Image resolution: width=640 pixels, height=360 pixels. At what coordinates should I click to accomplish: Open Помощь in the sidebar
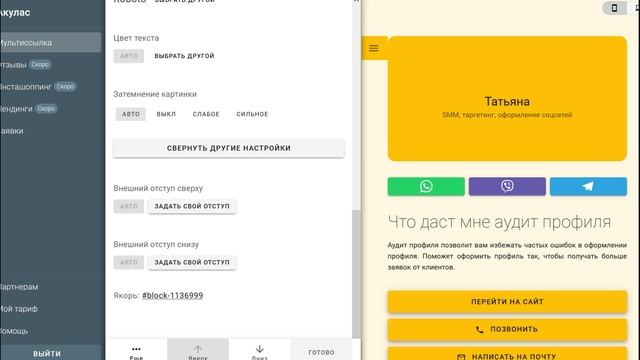click(14, 331)
